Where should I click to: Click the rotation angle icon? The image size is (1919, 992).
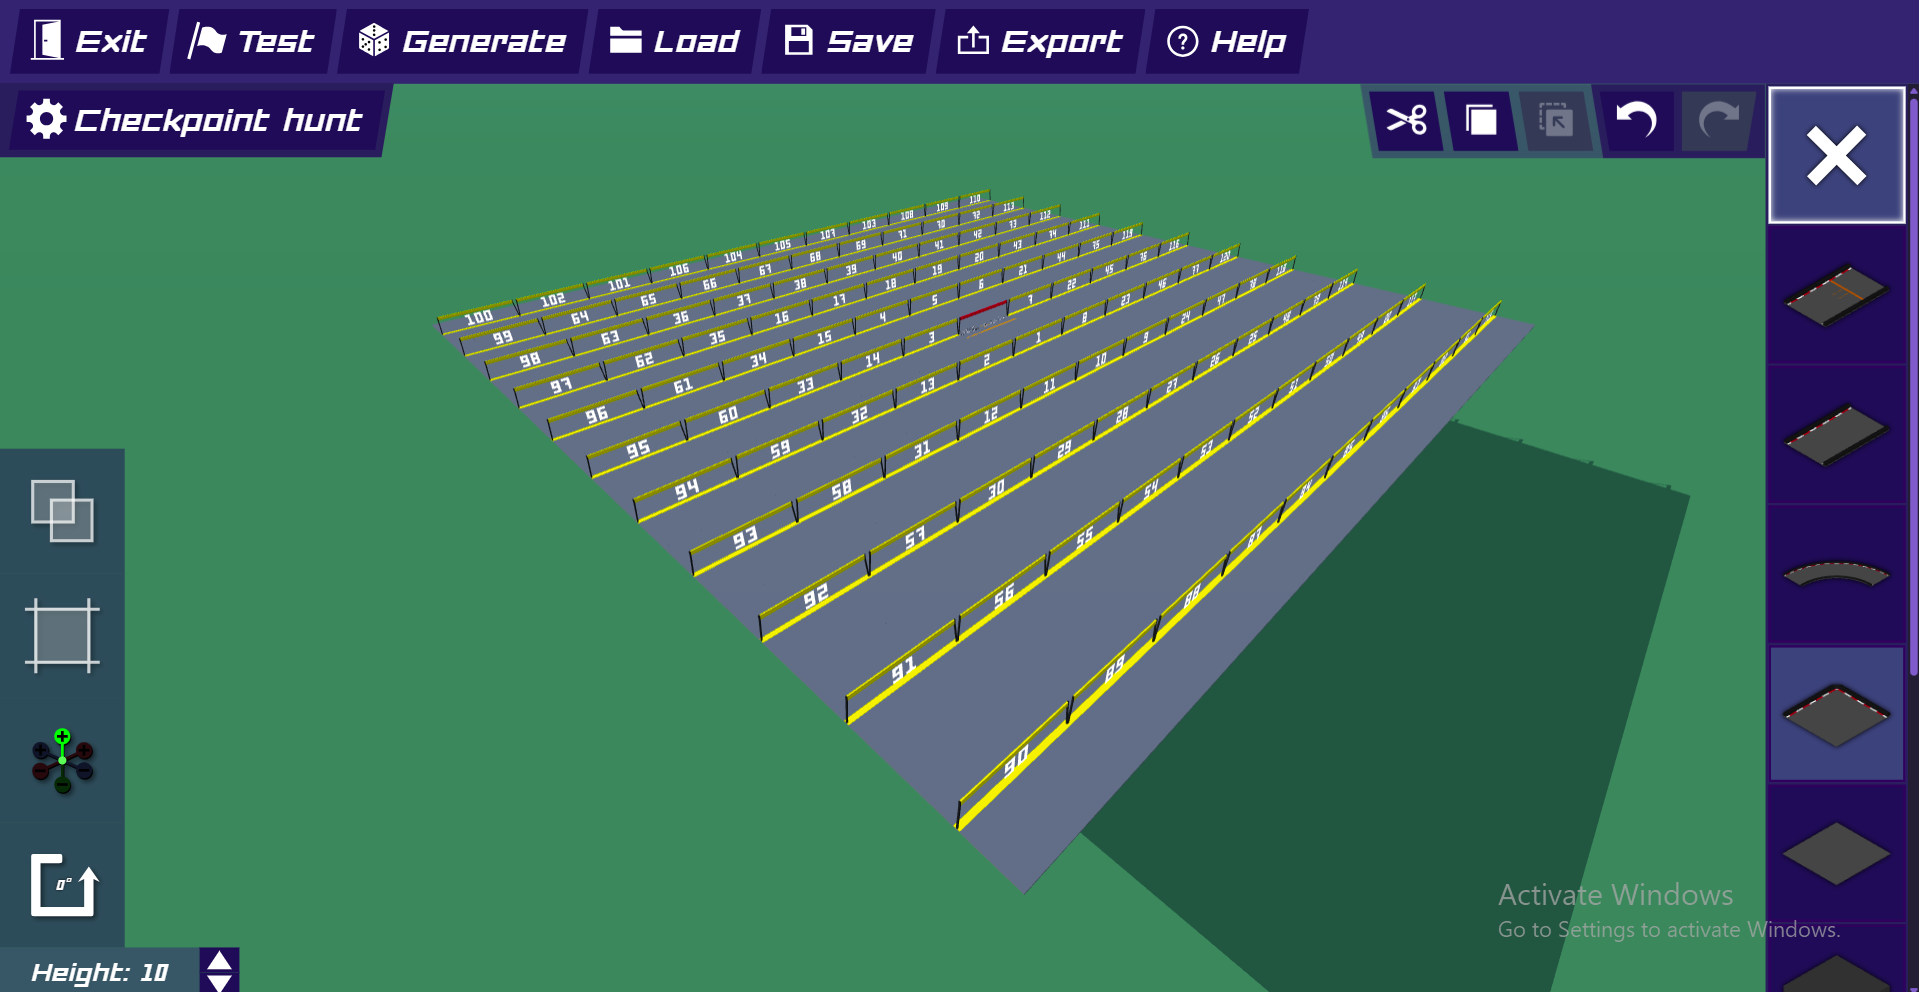click(x=64, y=885)
